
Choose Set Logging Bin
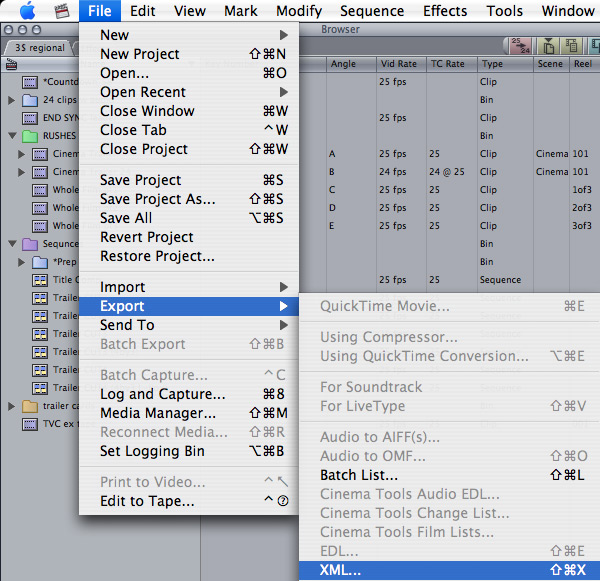click(x=189, y=451)
